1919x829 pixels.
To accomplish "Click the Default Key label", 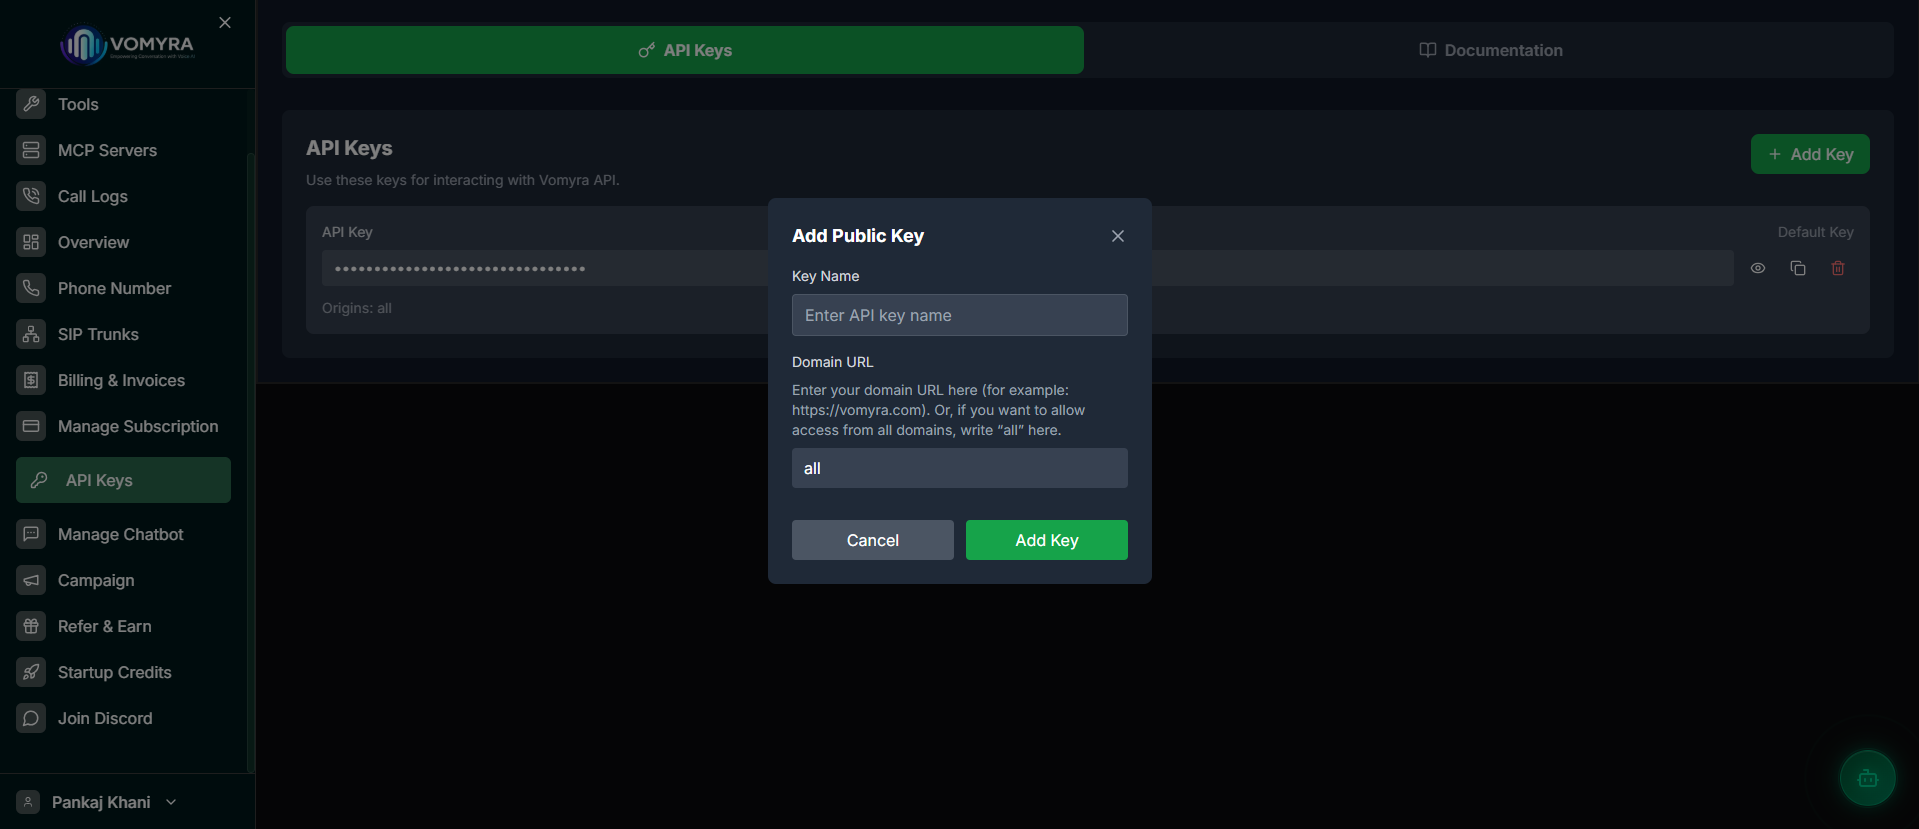I will point(1815,232).
